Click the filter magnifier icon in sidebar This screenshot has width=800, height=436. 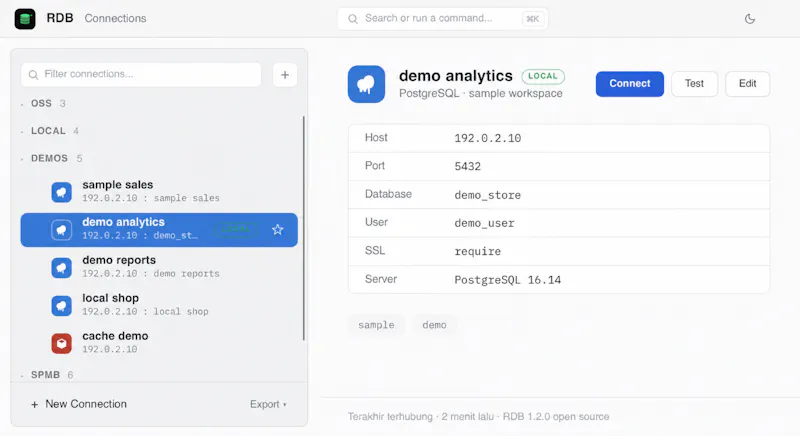coord(34,75)
